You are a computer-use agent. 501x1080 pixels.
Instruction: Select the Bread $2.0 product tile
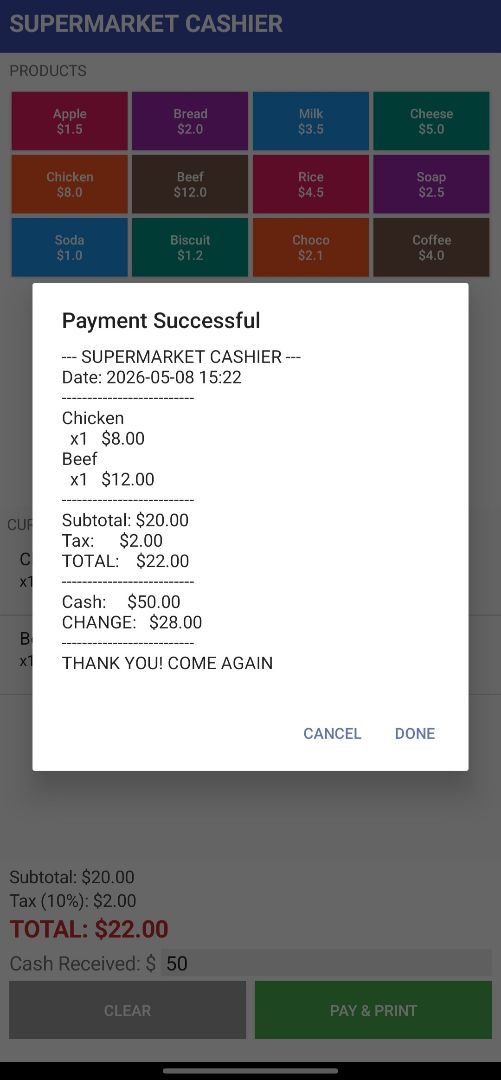[x=190, y=121]
